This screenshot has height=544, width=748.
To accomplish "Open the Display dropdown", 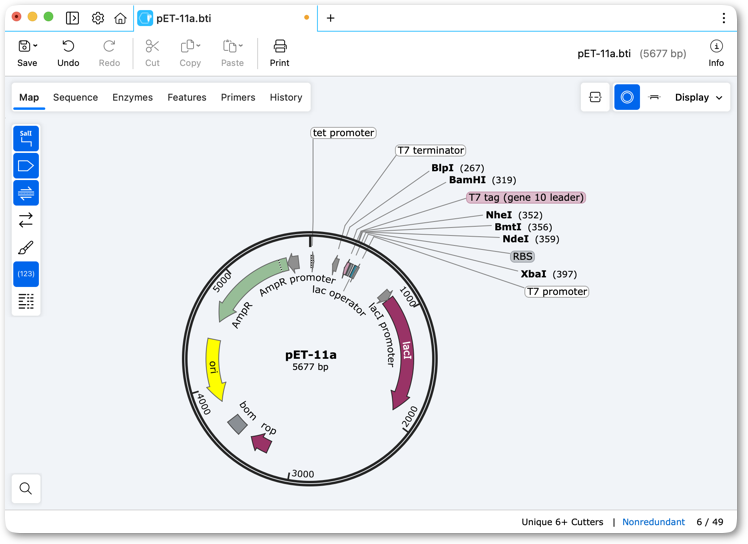I will tap(699, 97).
